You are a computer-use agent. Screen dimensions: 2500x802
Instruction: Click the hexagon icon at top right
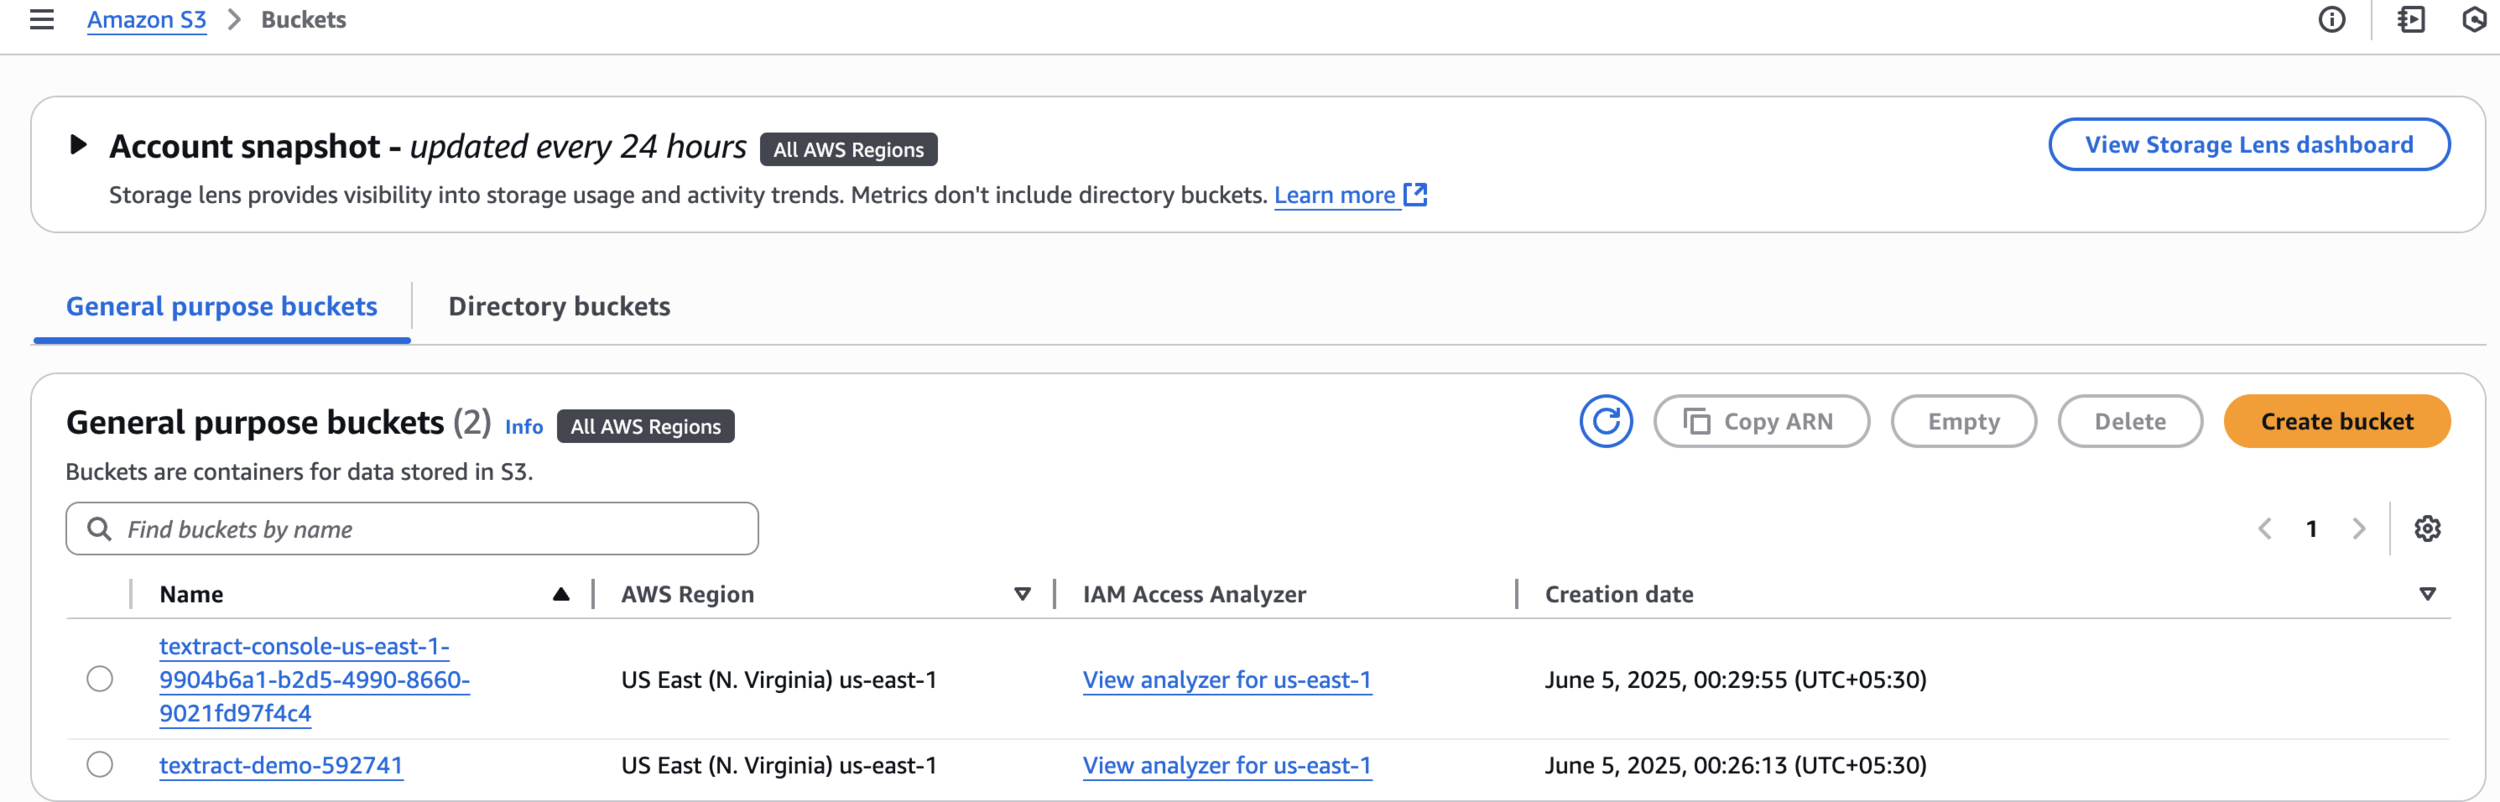pyautogui.click(x=2474, y=20)
